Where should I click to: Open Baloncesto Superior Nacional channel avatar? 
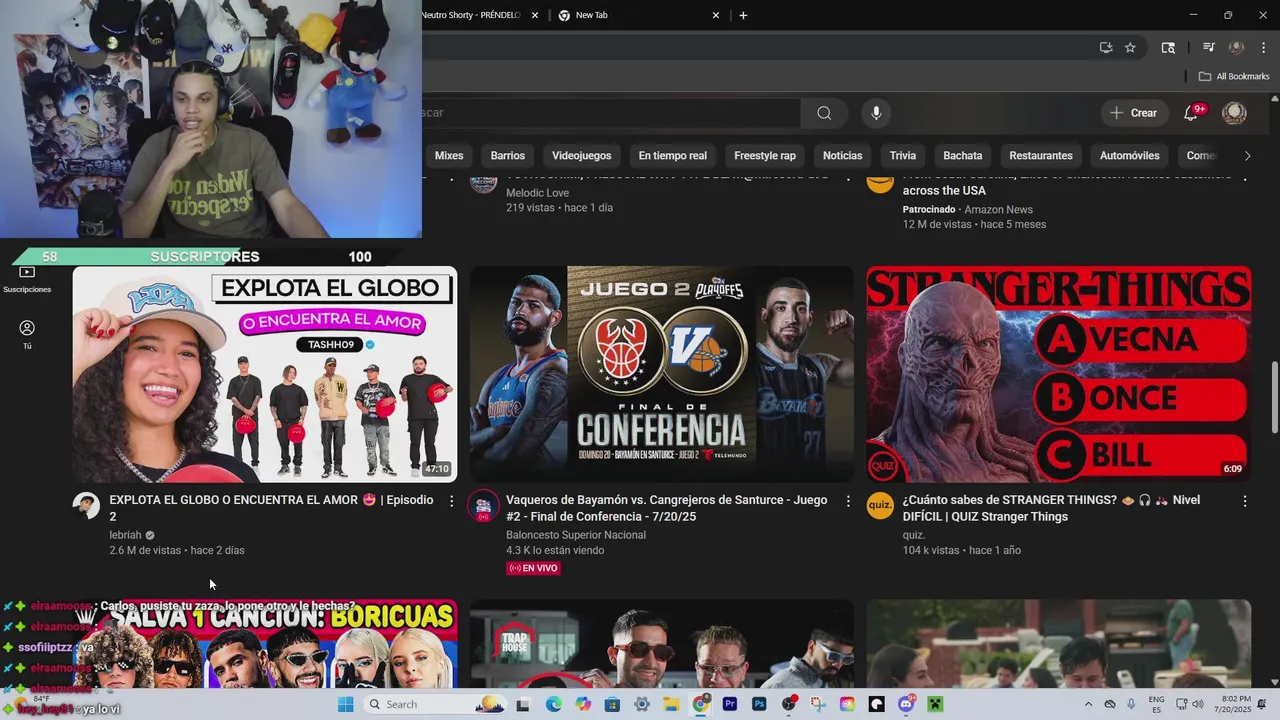tap(483, 506)
